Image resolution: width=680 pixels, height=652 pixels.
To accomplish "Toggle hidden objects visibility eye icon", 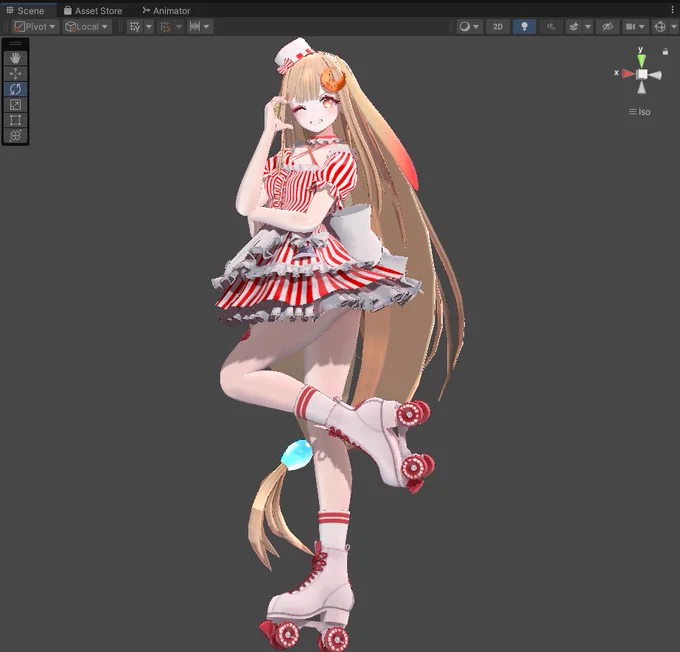I will coord(608,27).
